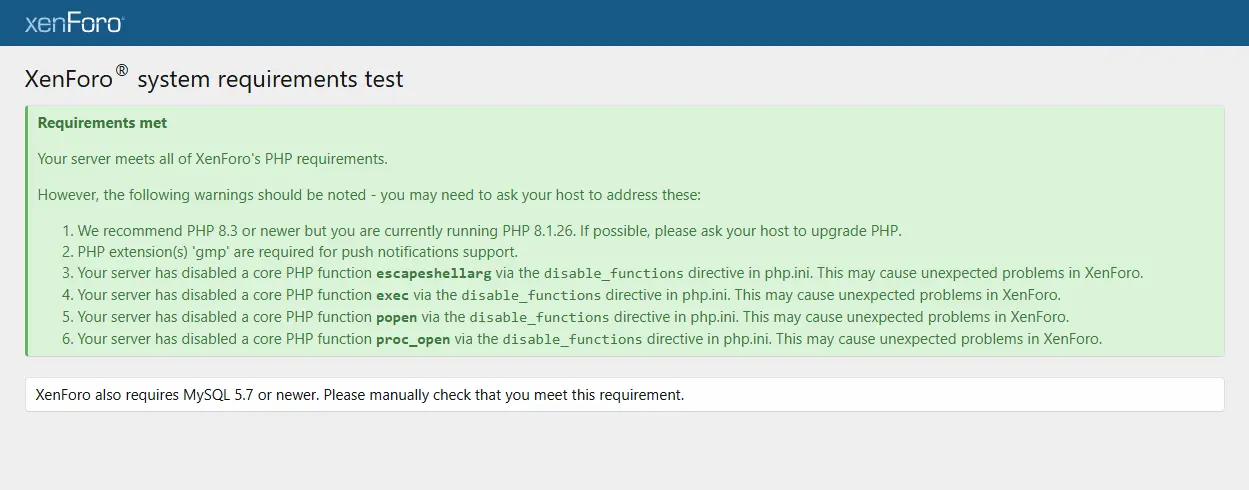Click the page title "system requirements test"
Viewport: 1249px width, 490px height.
[270, 79]
